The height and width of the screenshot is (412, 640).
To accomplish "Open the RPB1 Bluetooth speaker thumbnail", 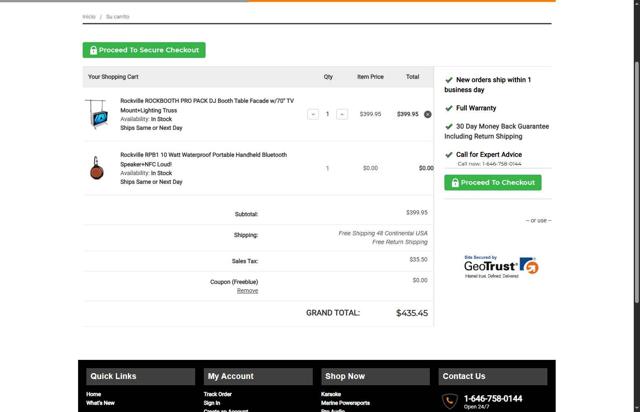I will pyautogui.click(x=97, y=168).
